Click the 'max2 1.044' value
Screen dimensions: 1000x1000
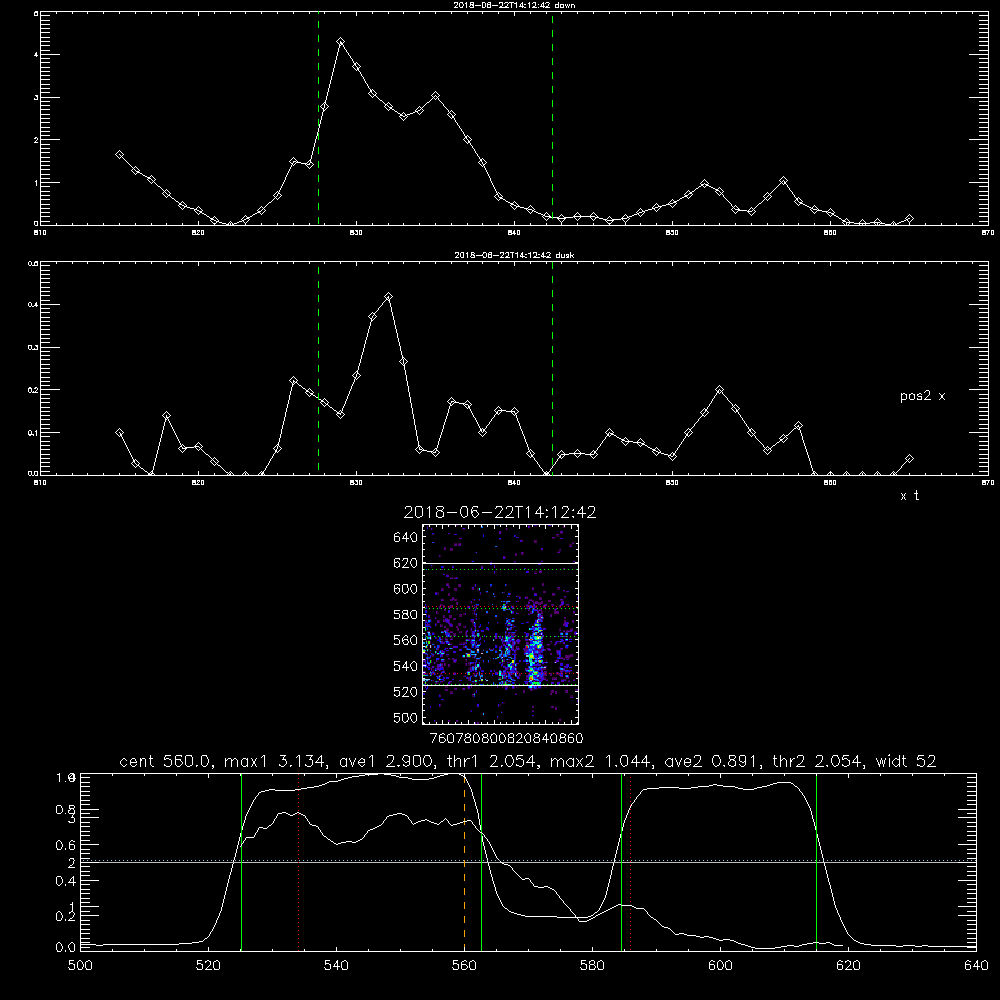pos(603,761)
